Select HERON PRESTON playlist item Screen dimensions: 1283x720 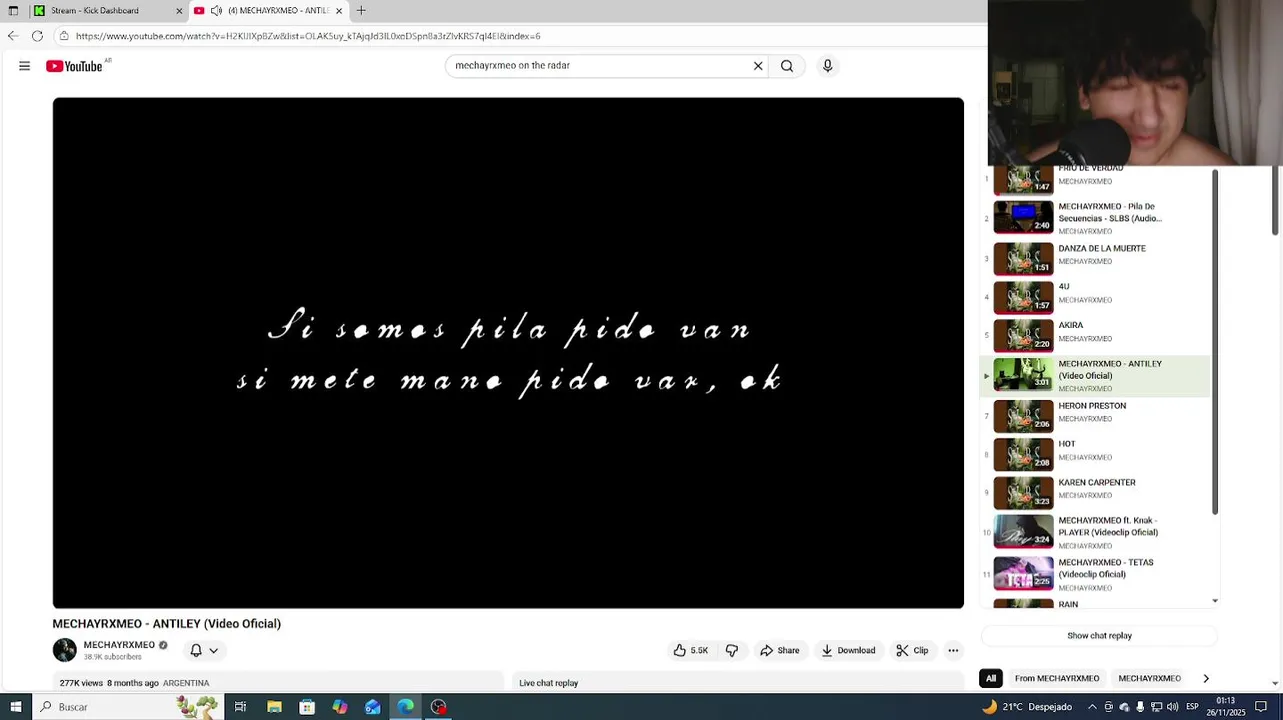click(1096, 416)
